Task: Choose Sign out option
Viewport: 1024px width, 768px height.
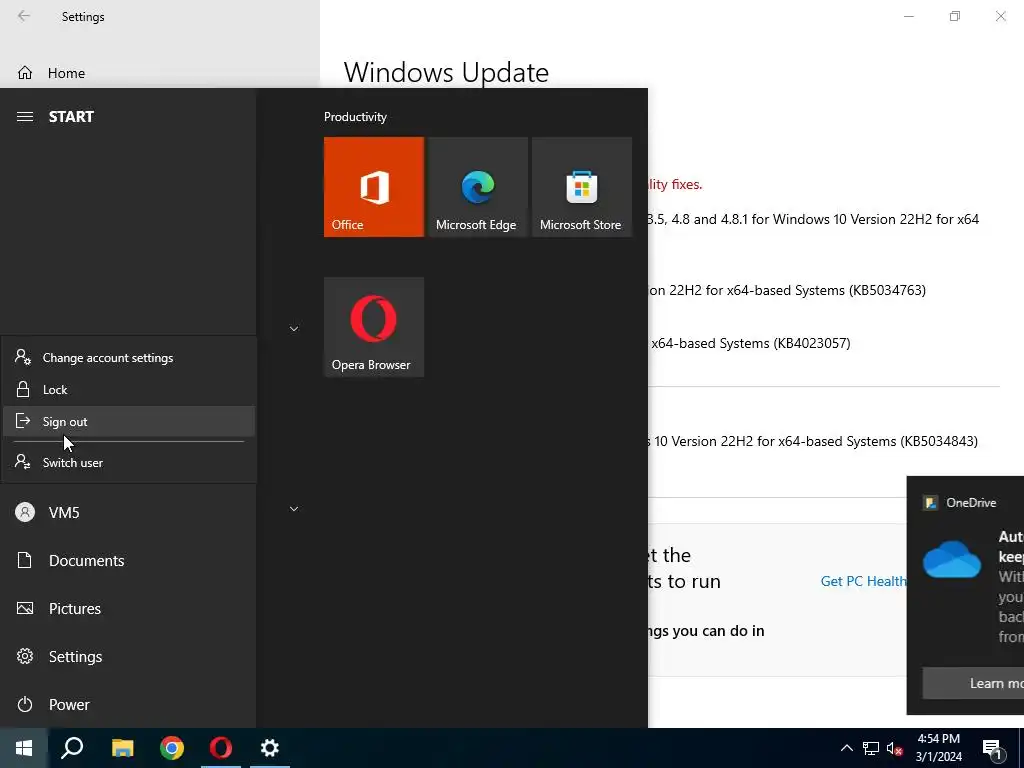Action: tap(129, 421)
